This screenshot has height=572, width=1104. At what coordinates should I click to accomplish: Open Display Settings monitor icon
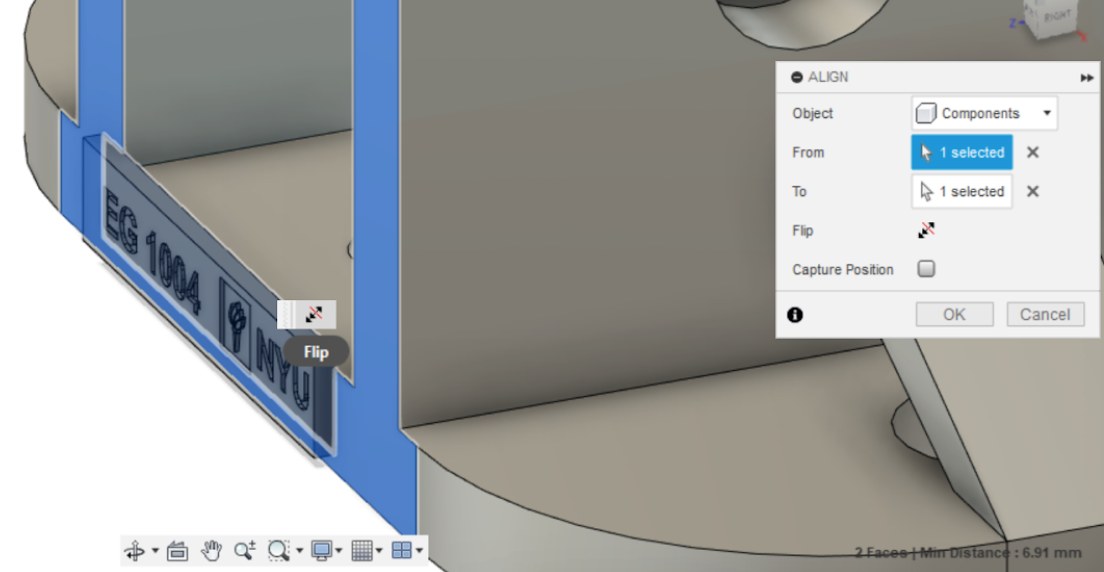(322, 550)
